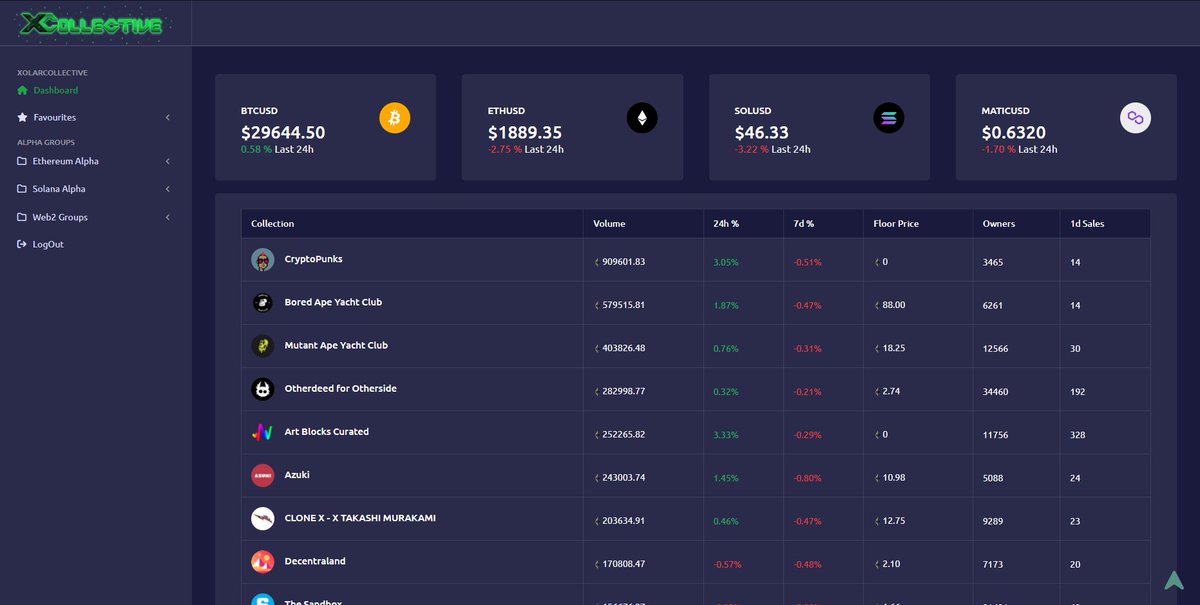Expand the Ethereum Alpha chevron
The width and height of the screenshot is (1200, 605).
tap(168, 161)
